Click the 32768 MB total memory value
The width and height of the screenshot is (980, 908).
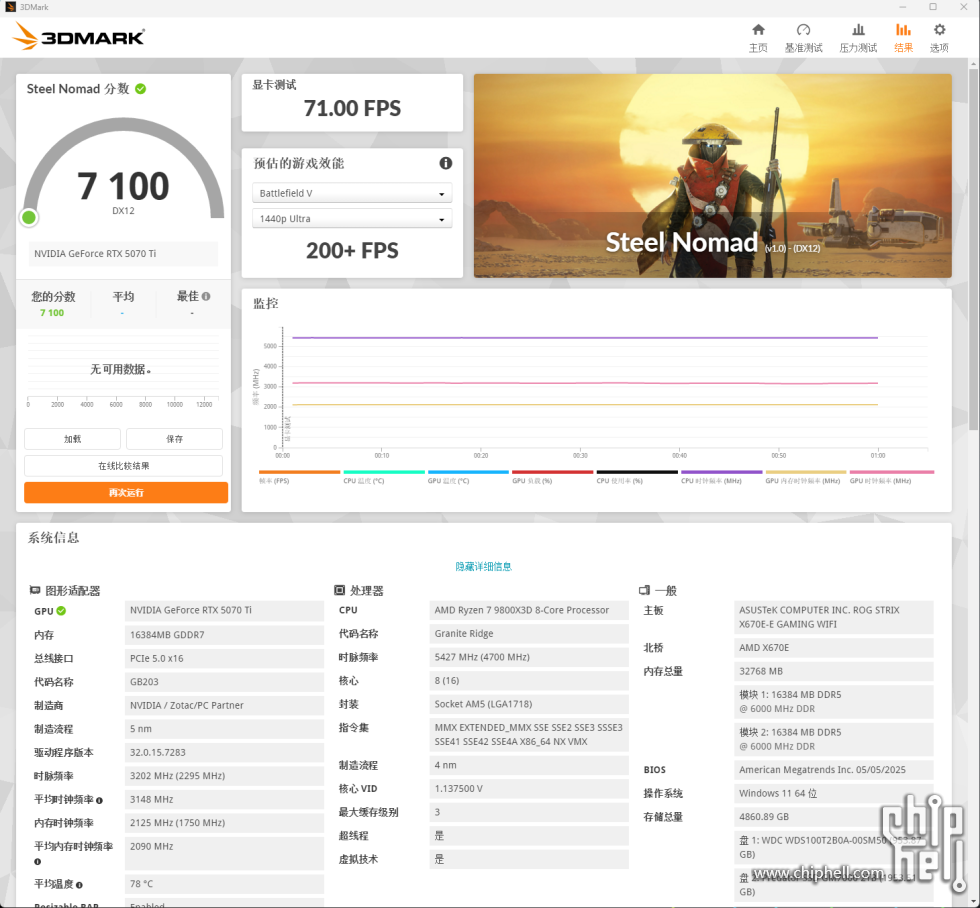834,671
